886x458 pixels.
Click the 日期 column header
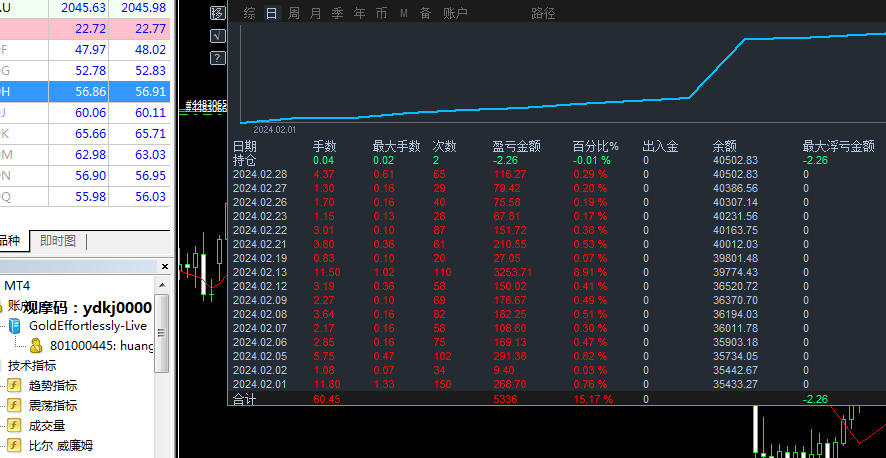point(245,147)
